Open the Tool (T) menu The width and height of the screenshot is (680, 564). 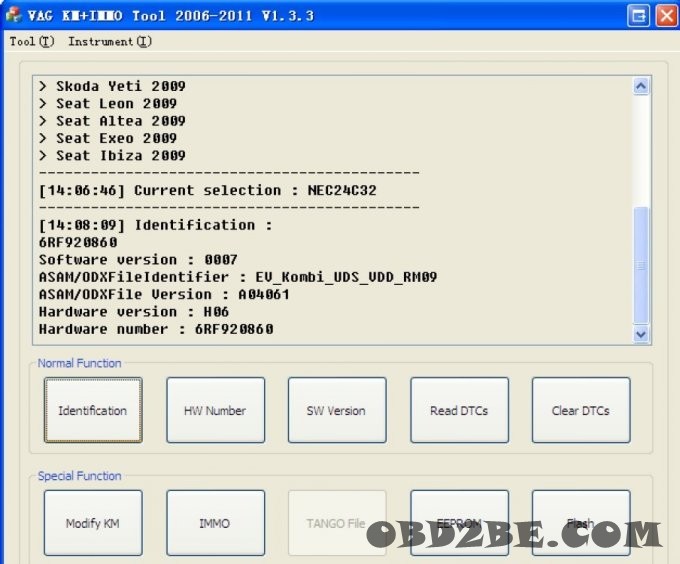point(32,42)
